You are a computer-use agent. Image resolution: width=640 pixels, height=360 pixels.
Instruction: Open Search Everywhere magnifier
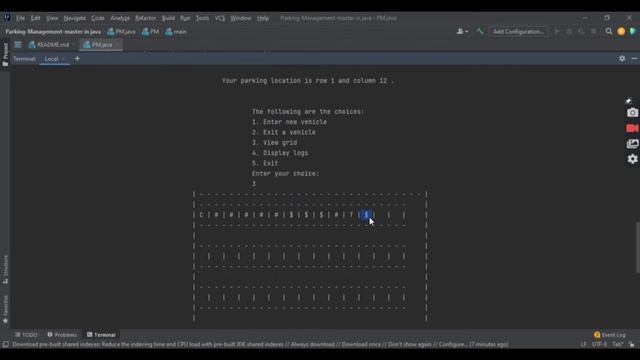tap(609, 31)
